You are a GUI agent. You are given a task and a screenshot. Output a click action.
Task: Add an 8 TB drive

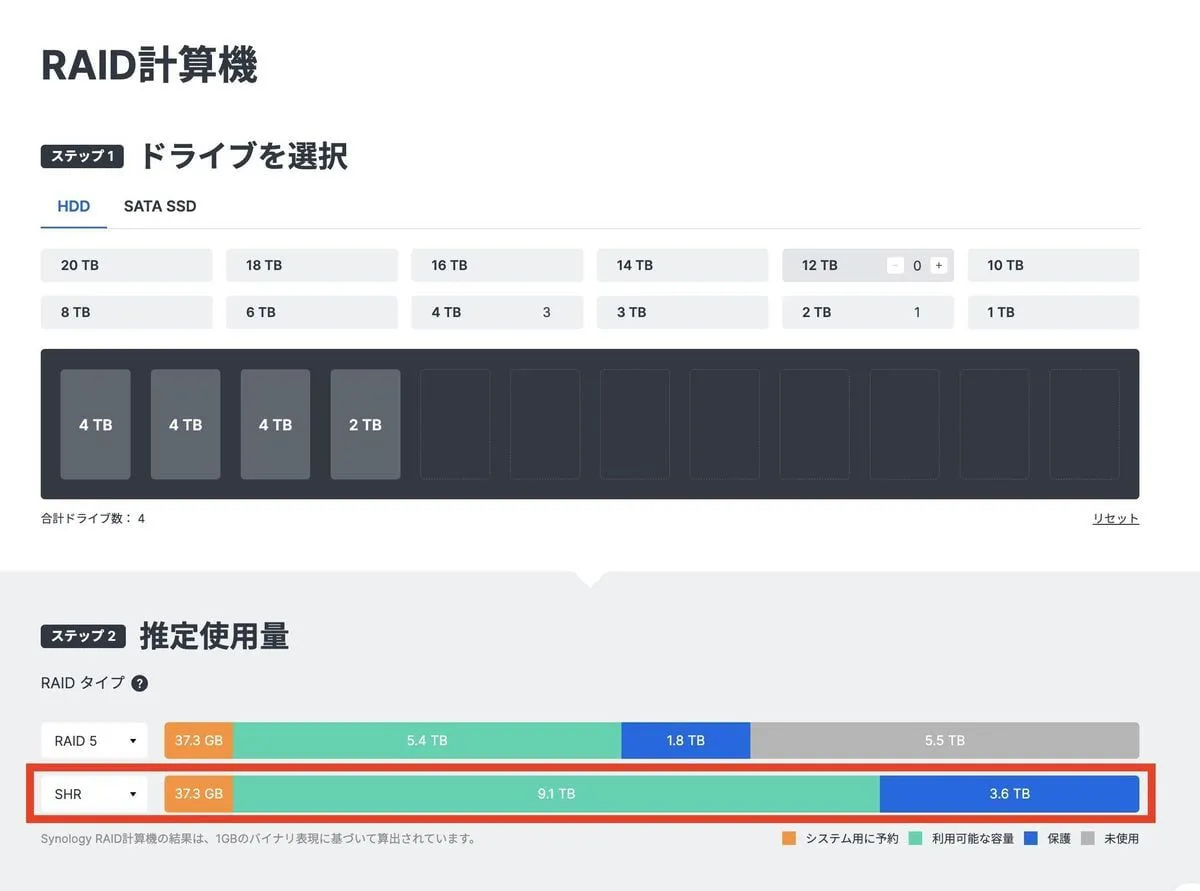tap(126, 312)
